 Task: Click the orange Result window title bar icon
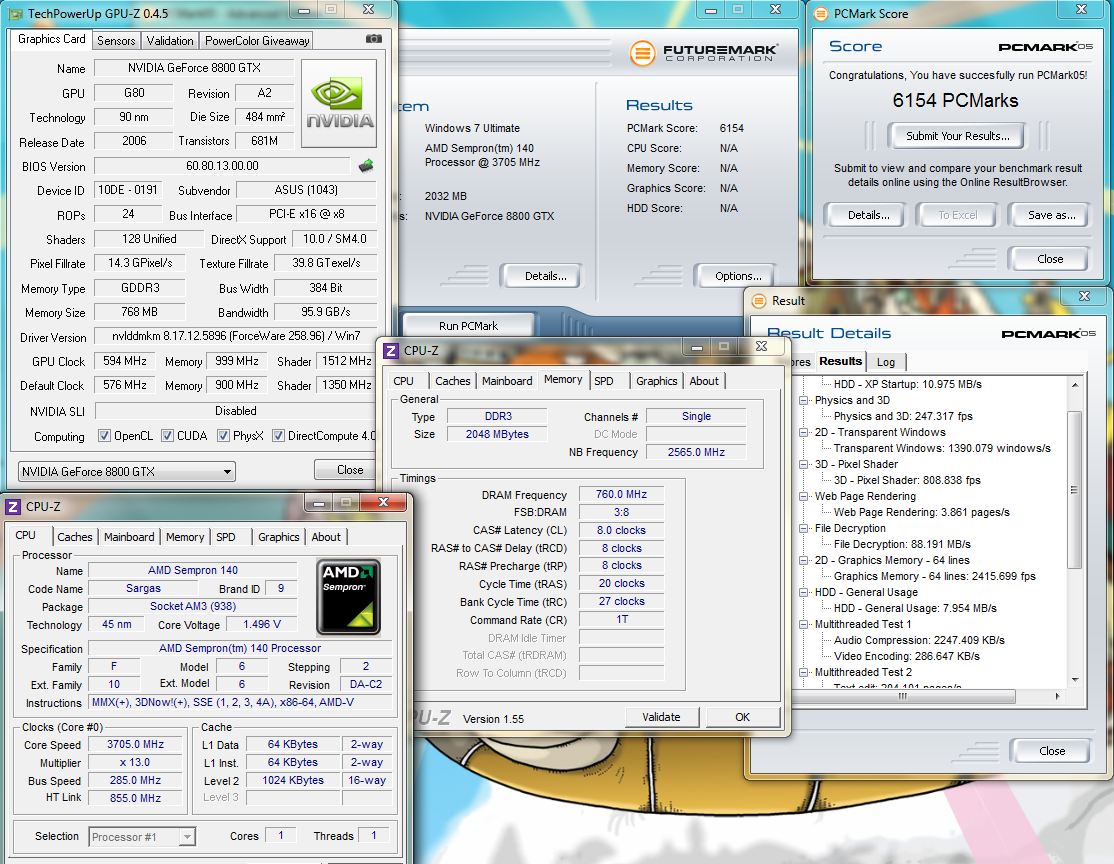[759, 301]
